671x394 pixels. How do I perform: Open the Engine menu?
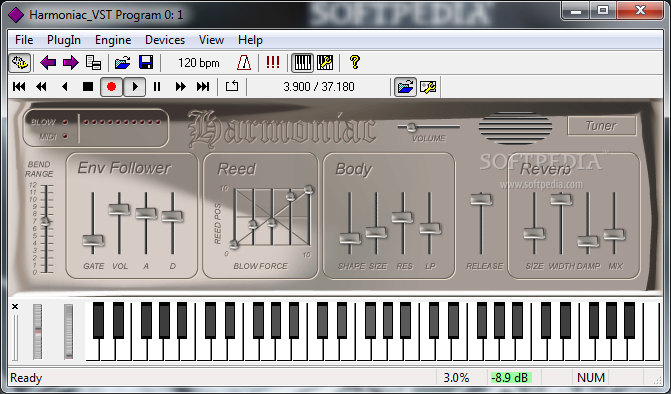pyautogui.click(x=113, y=40)
